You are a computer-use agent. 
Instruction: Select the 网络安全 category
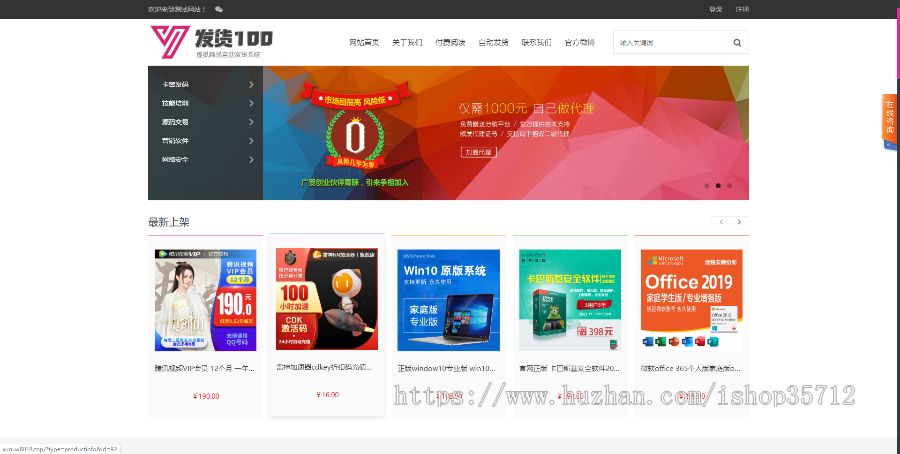click(175, 160)
